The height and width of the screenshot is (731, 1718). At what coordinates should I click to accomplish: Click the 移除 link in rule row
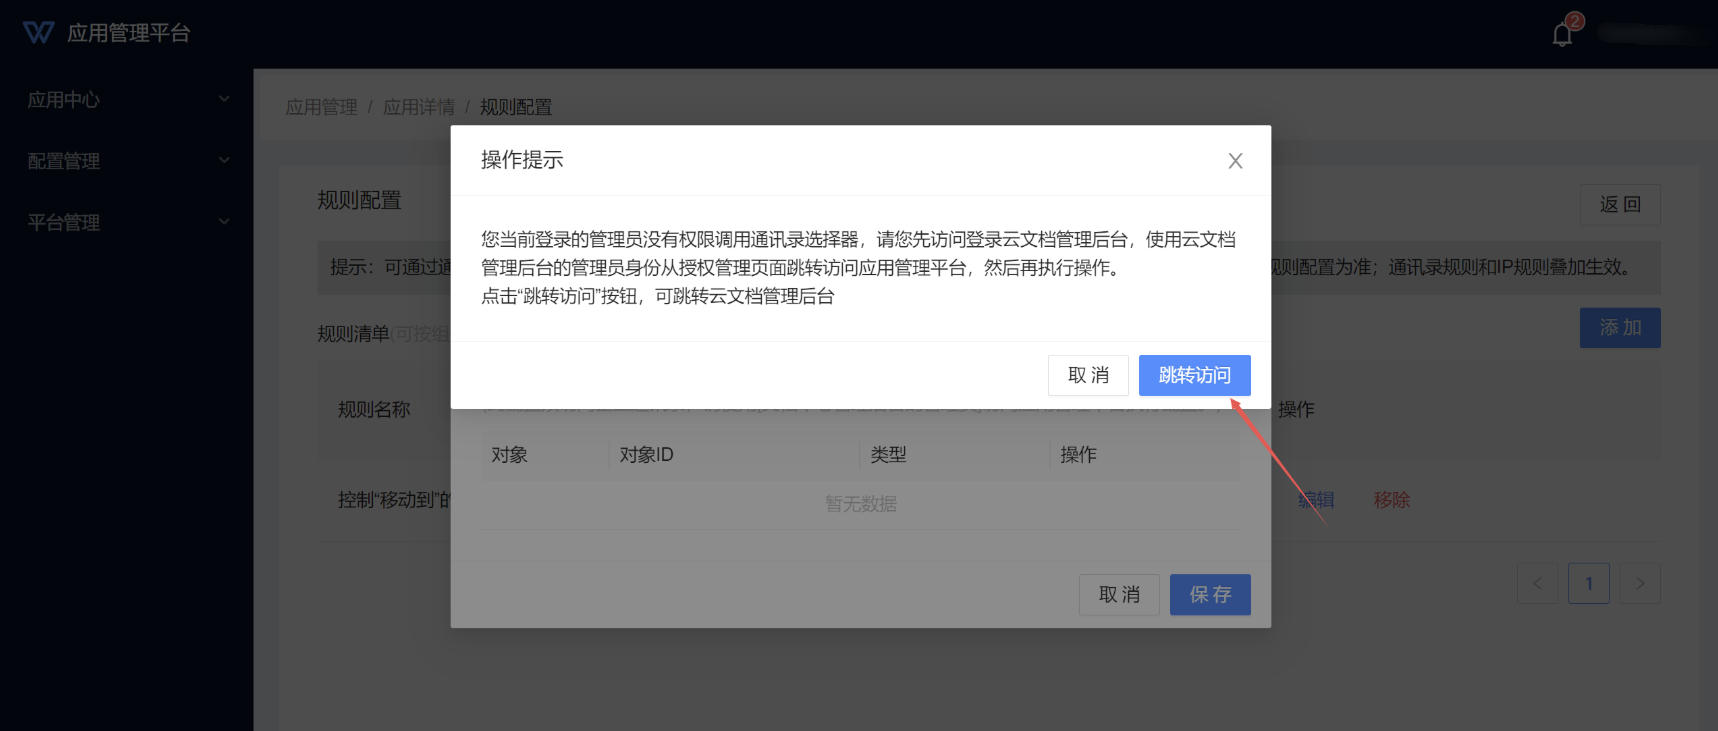pyautogui.click(x=1391, y=500)
